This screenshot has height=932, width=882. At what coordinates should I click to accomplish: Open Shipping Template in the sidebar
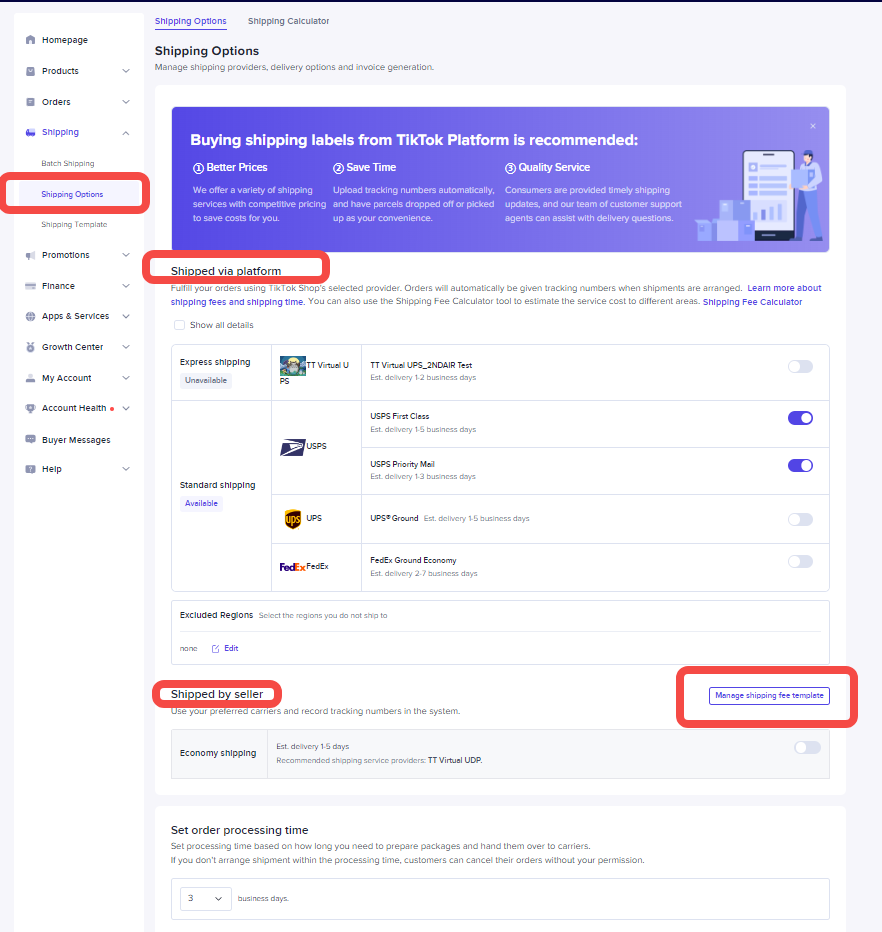tap(74, 225)
